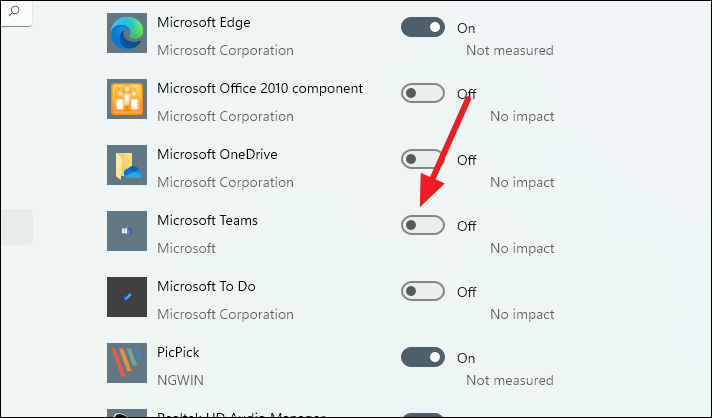Disable the PicPick startup toggle
712x418 pixels.
(x=422, y=357)
